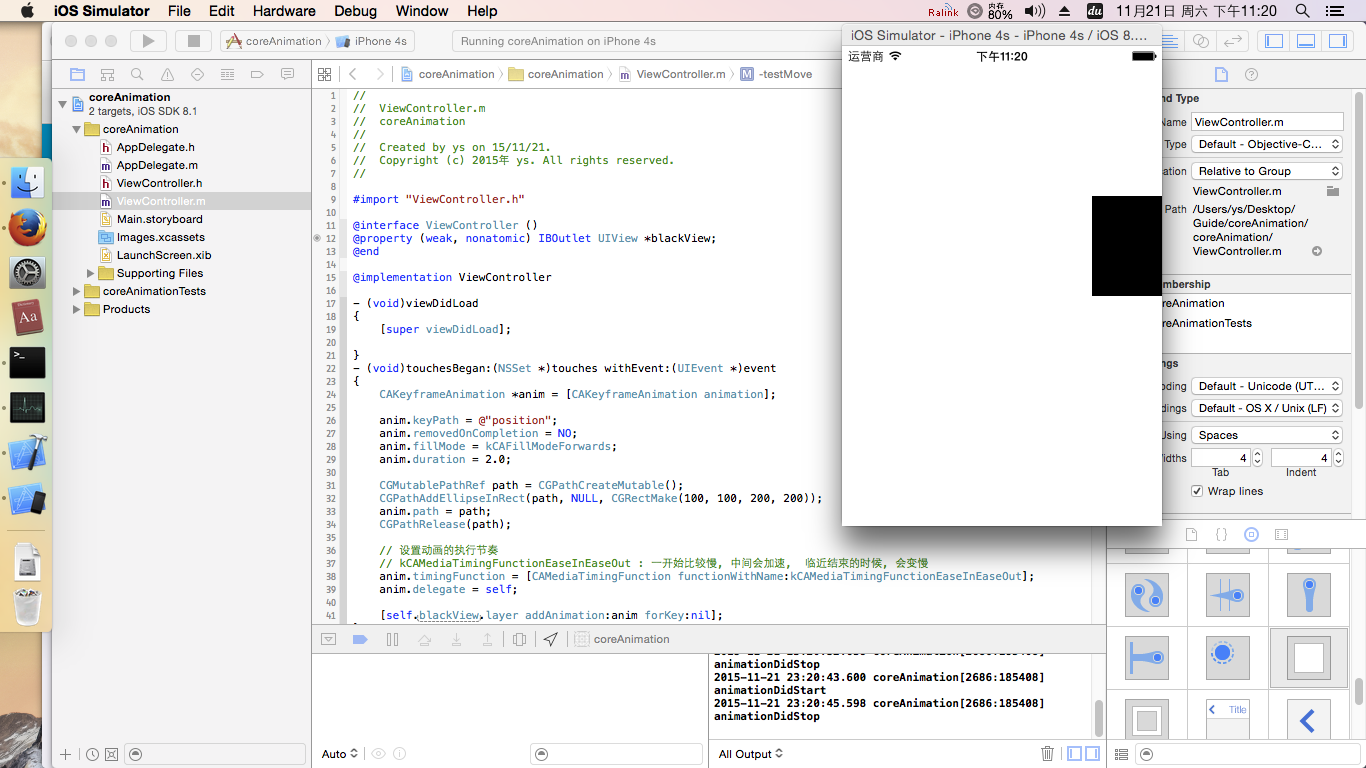Open the Text Encoding Unicode dropdown
1366x768 pixels.
click(x=1267, y=386)
